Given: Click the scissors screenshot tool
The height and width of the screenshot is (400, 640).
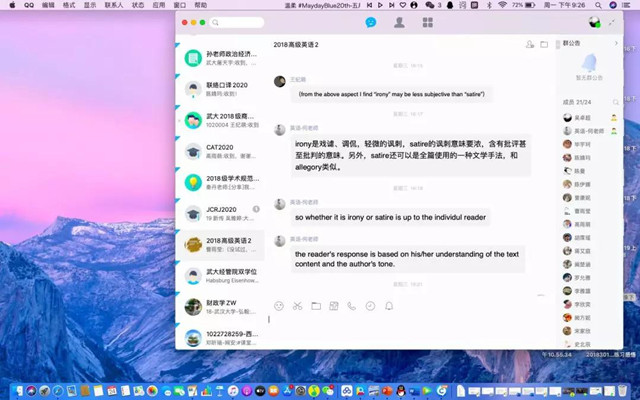Looking at the screenshot, I should [x=297, y=305].
